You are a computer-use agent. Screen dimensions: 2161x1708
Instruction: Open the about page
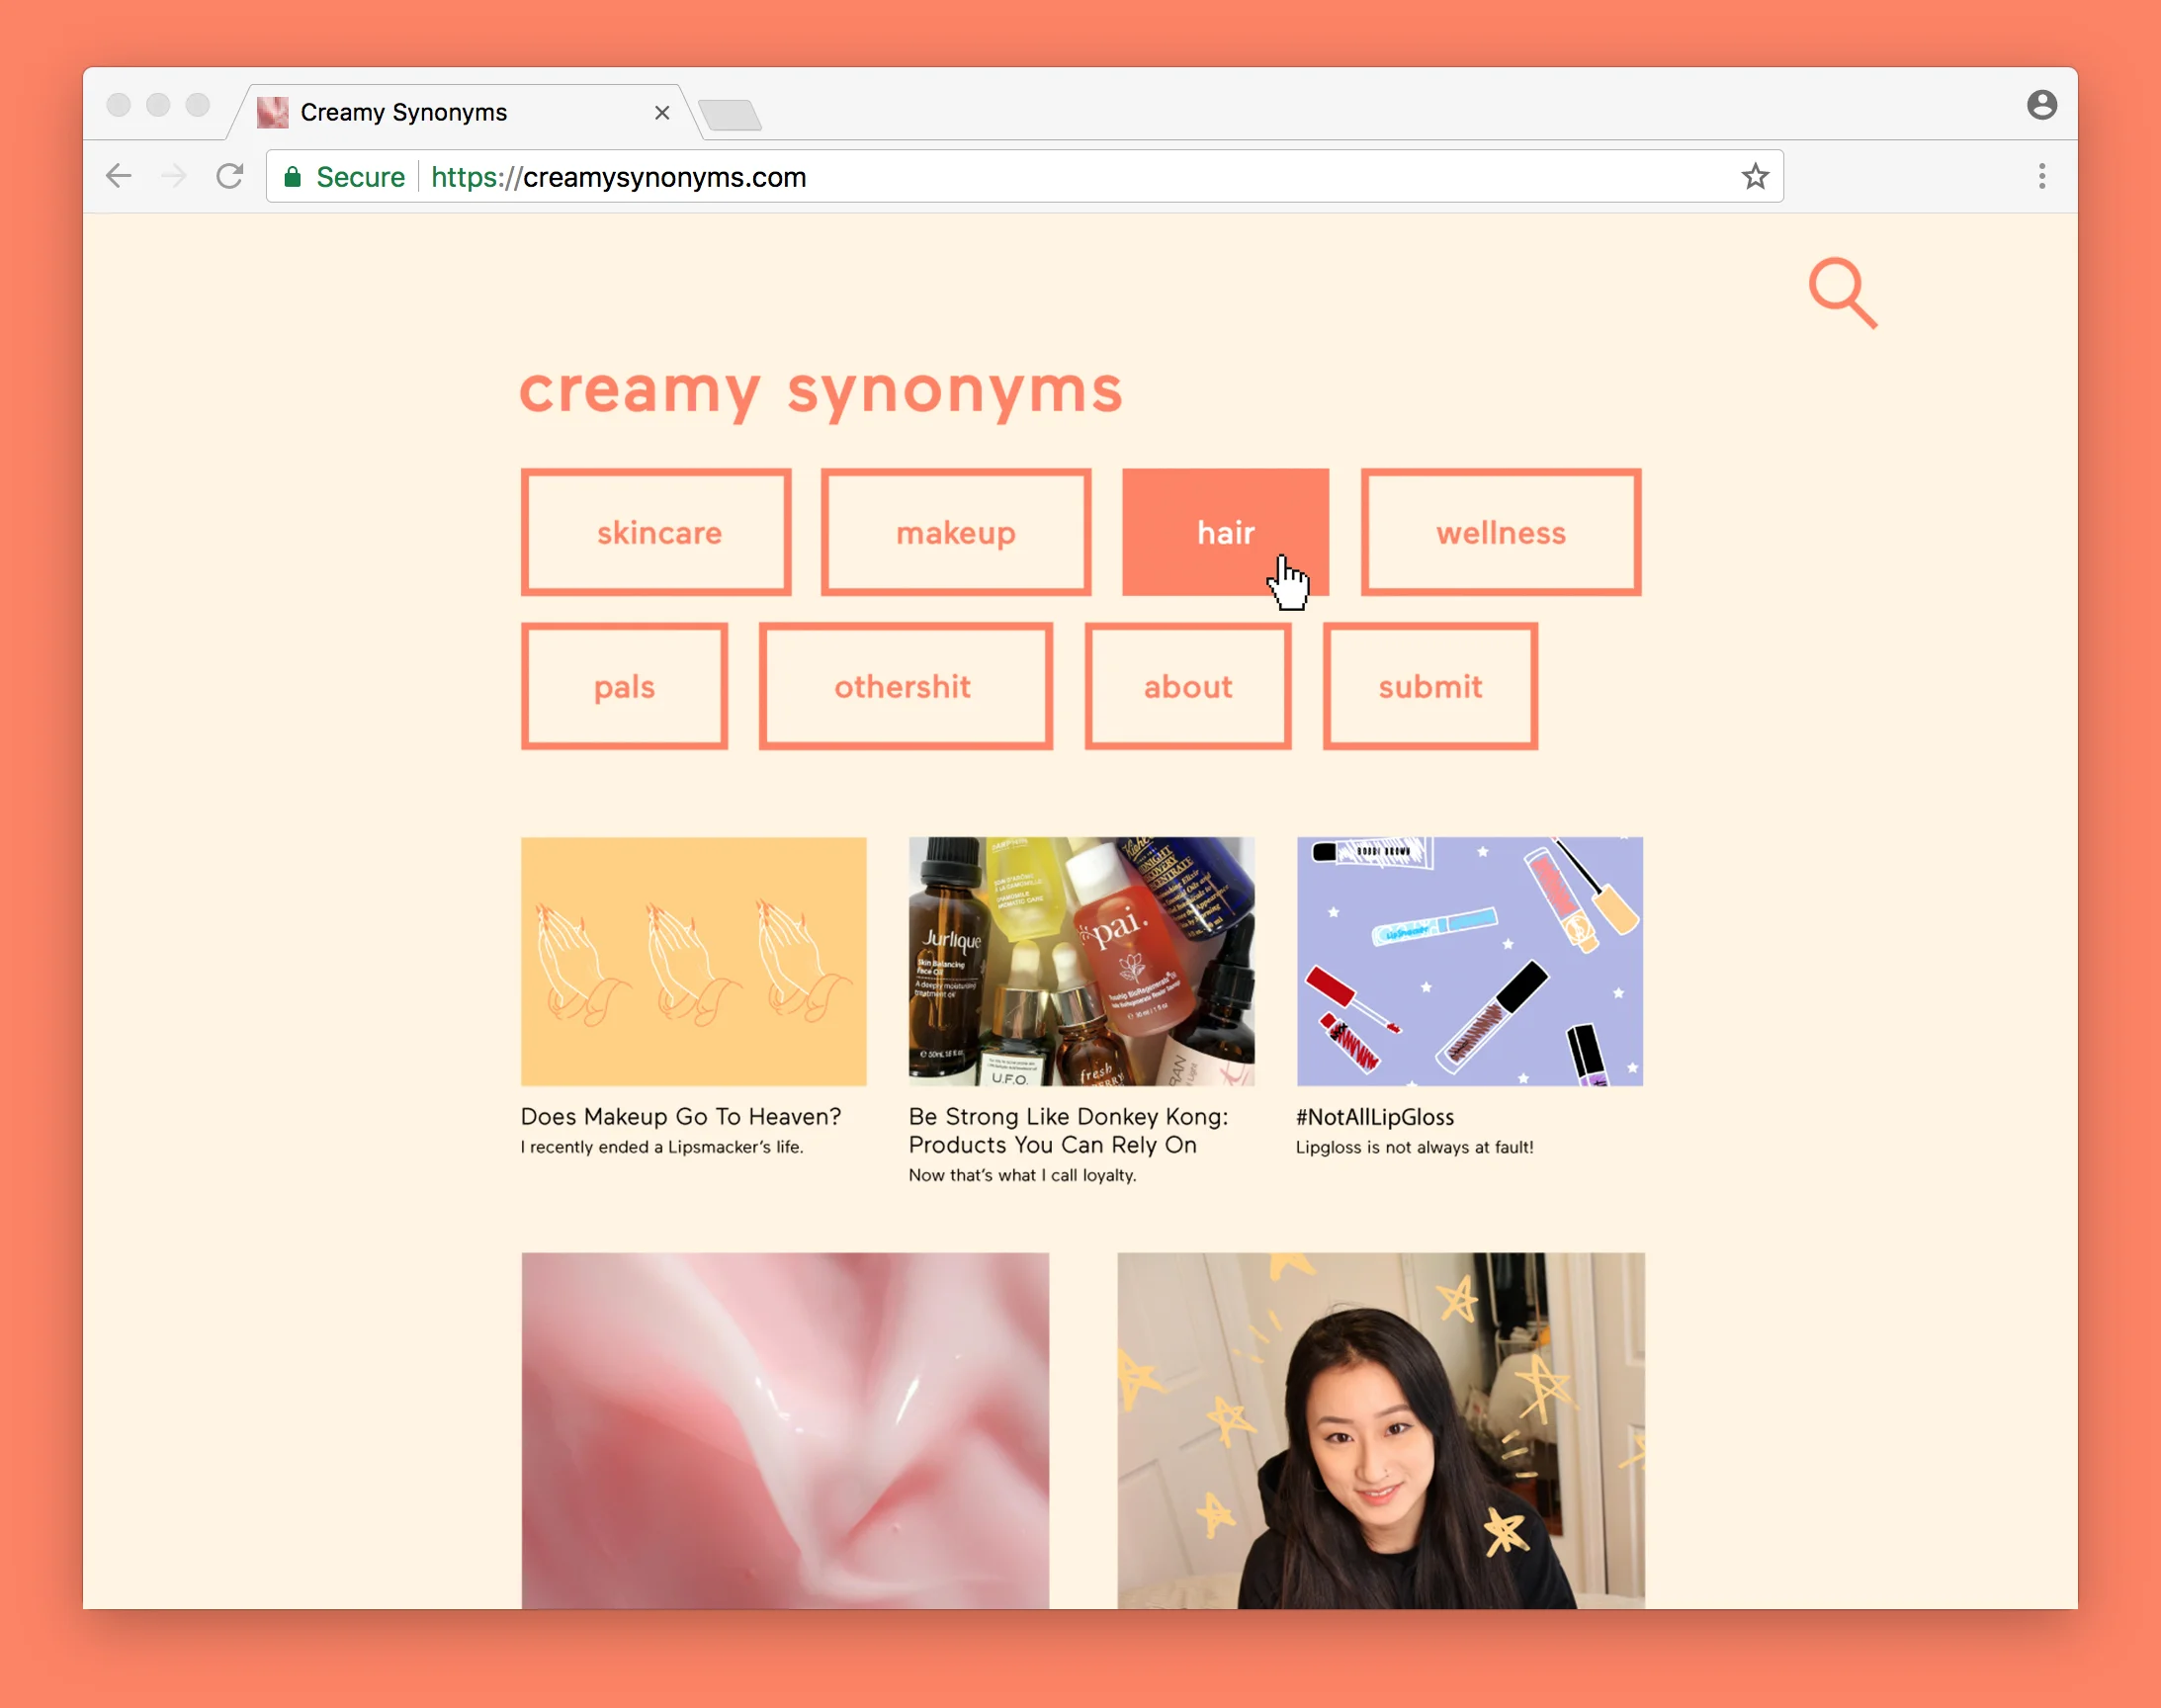tap(1187, 686)
